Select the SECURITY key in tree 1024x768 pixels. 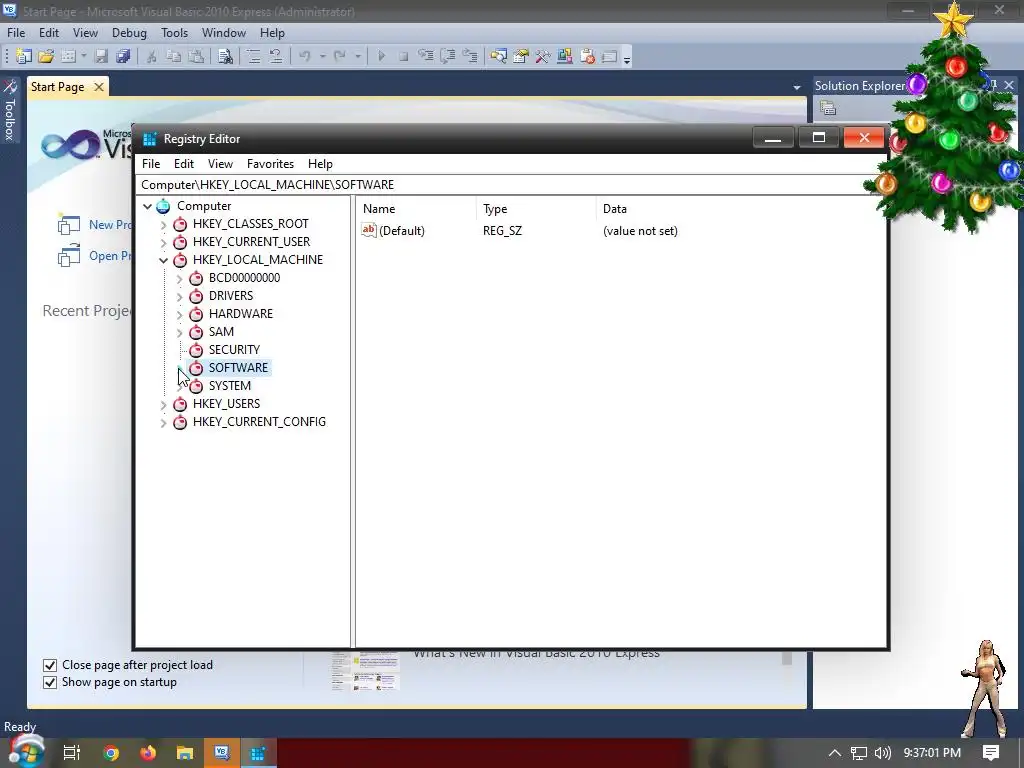point(234,350)
